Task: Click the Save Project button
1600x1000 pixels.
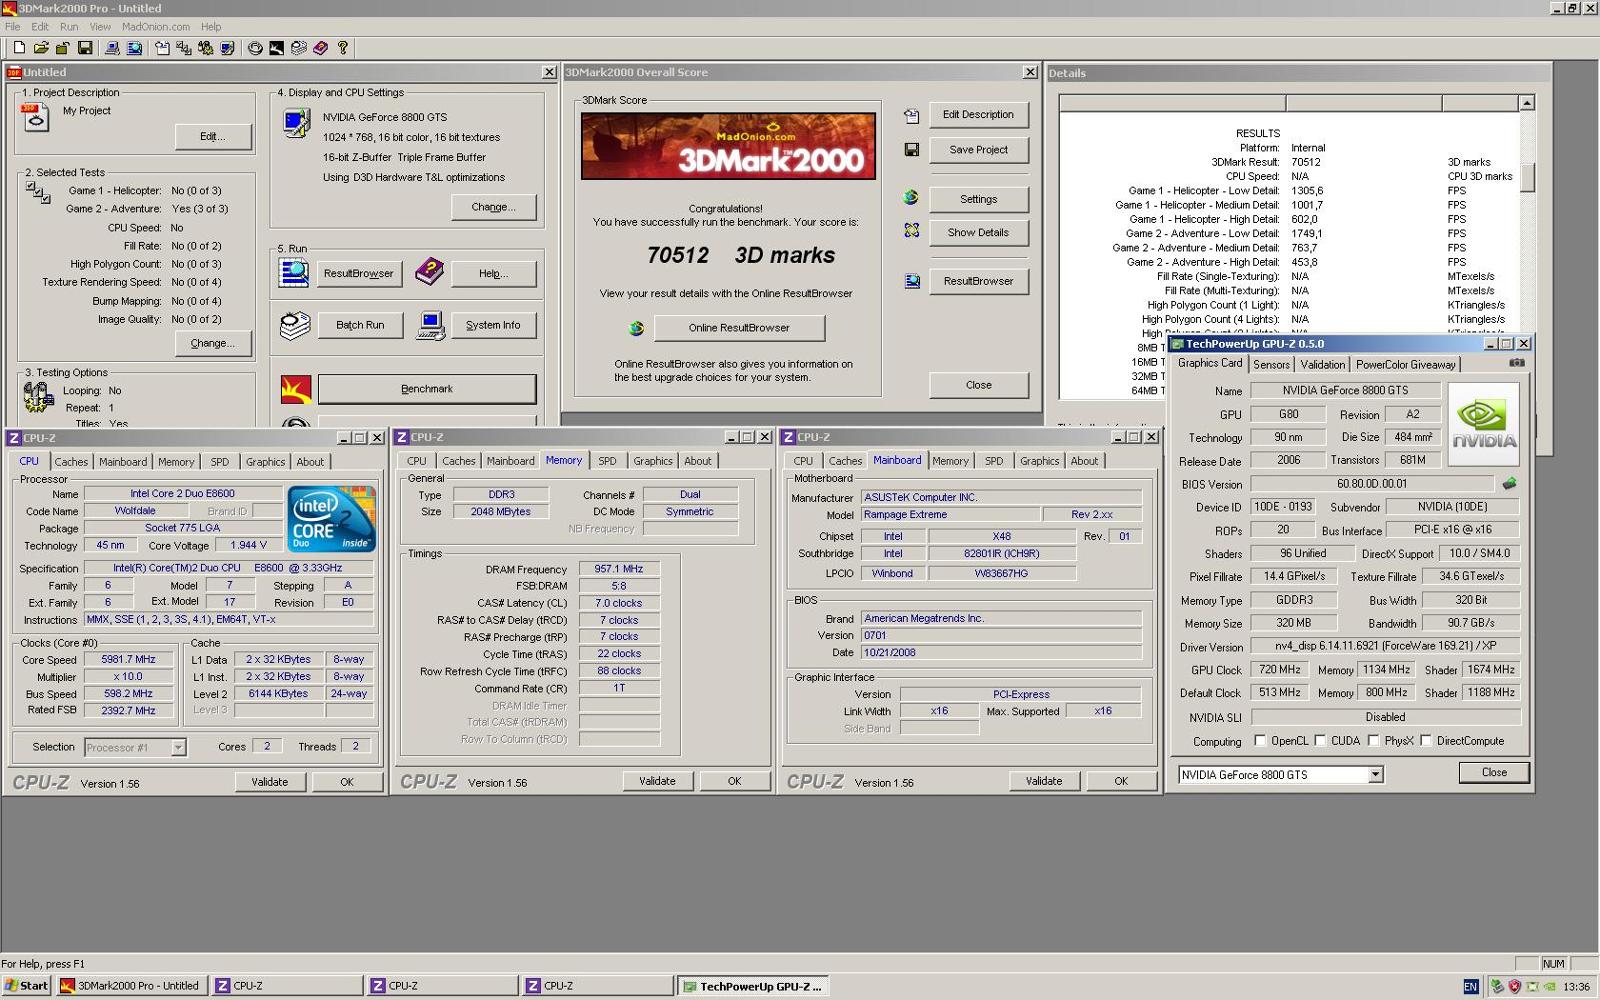Action: [x=978, y=149]
